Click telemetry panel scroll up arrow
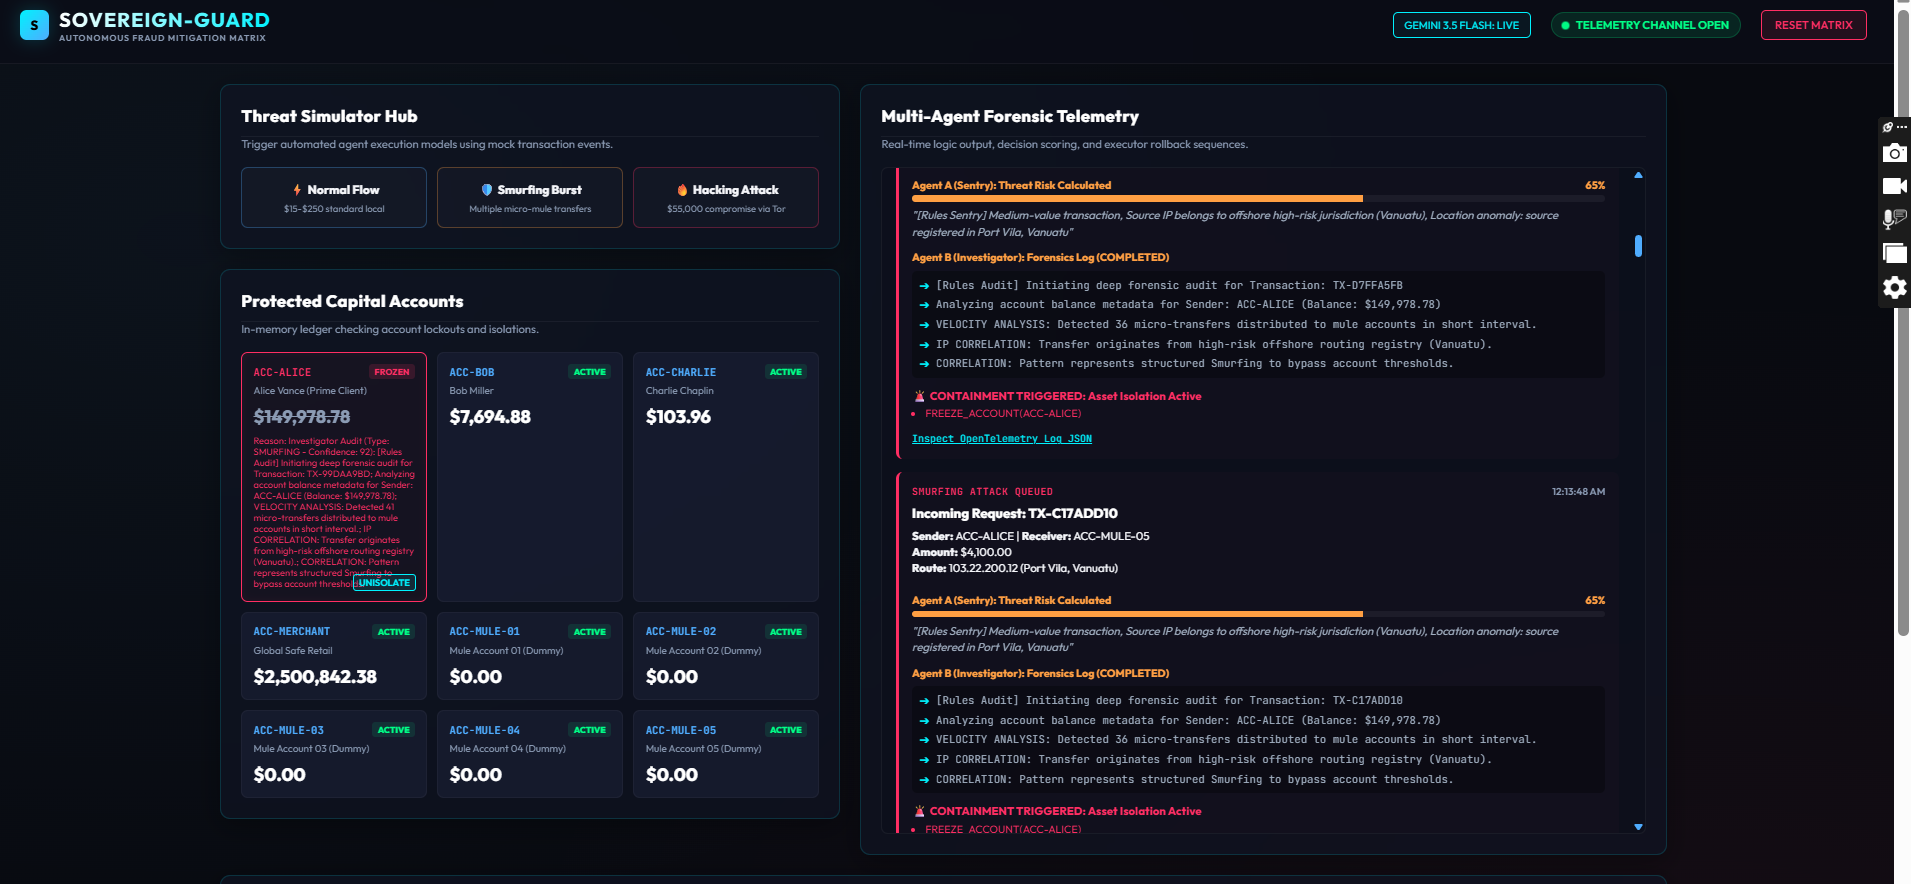 click(1638, 175)
